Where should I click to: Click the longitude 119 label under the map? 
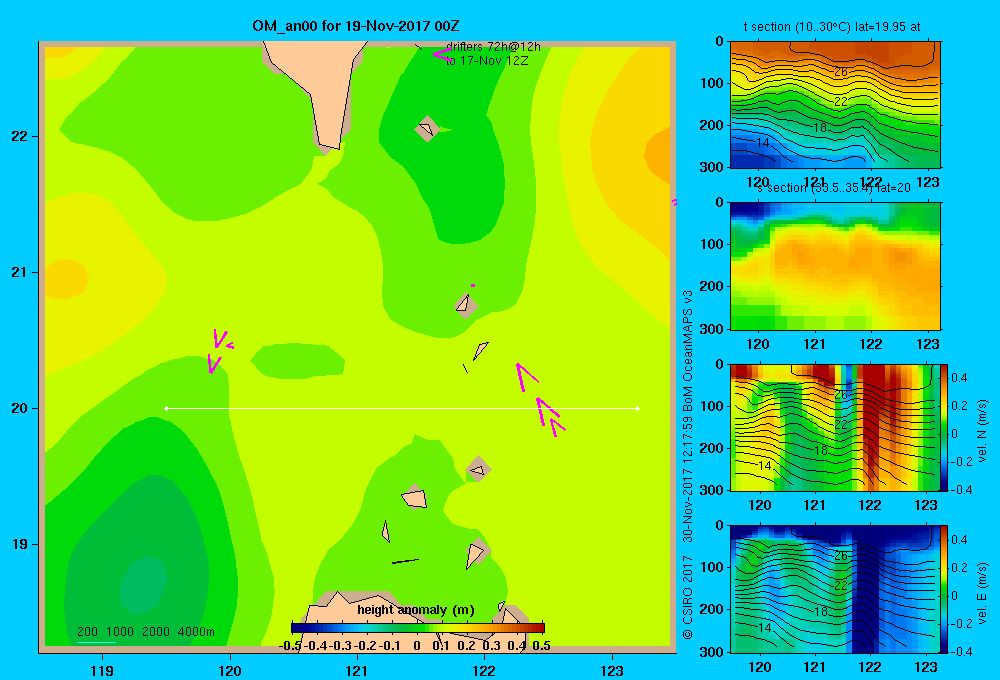pos(102,670)
